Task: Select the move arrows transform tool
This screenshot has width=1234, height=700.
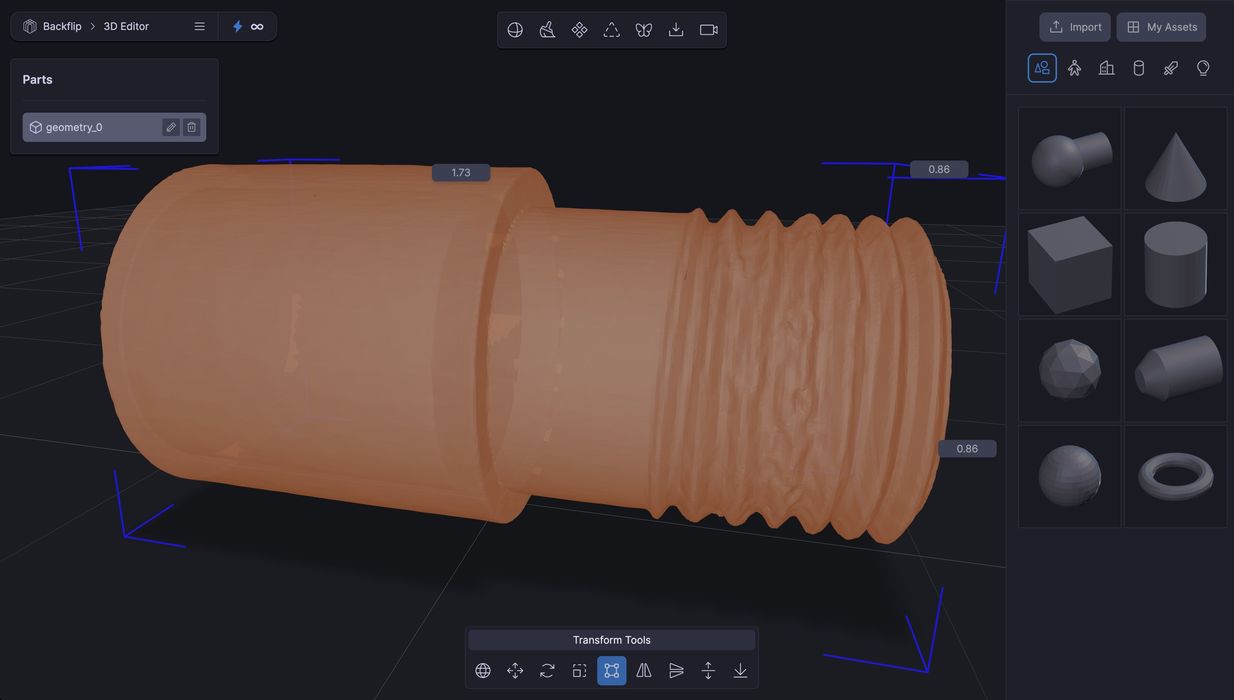Action: coord(515,671)
